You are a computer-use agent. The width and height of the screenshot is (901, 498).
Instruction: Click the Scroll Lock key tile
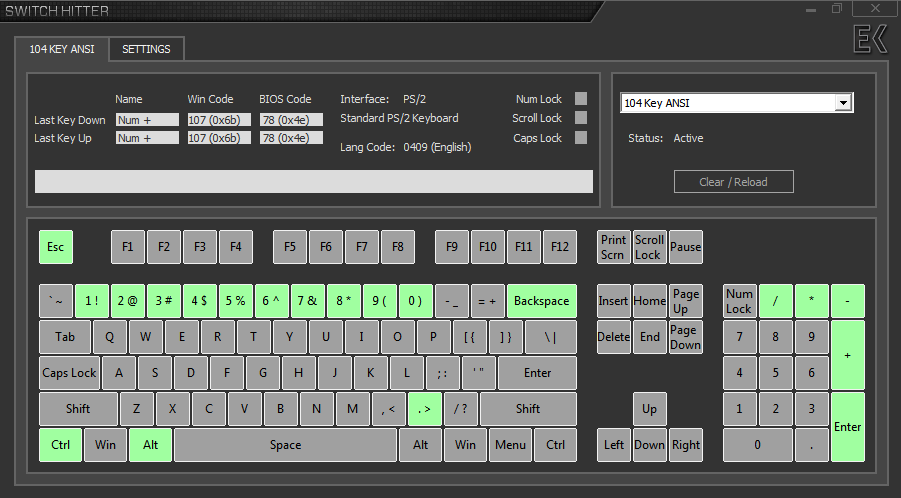pos(649,247)
